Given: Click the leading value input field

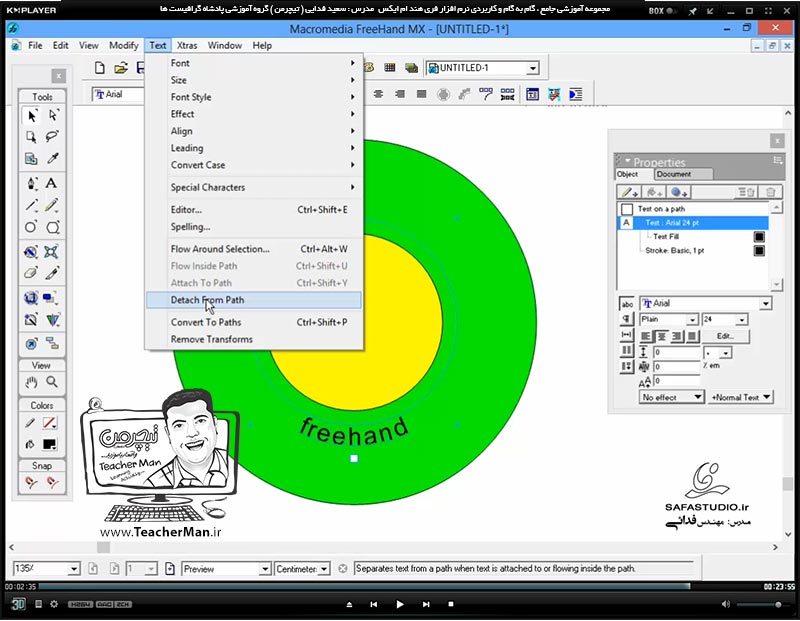Looking at the screenshot, I should (676, 353).
